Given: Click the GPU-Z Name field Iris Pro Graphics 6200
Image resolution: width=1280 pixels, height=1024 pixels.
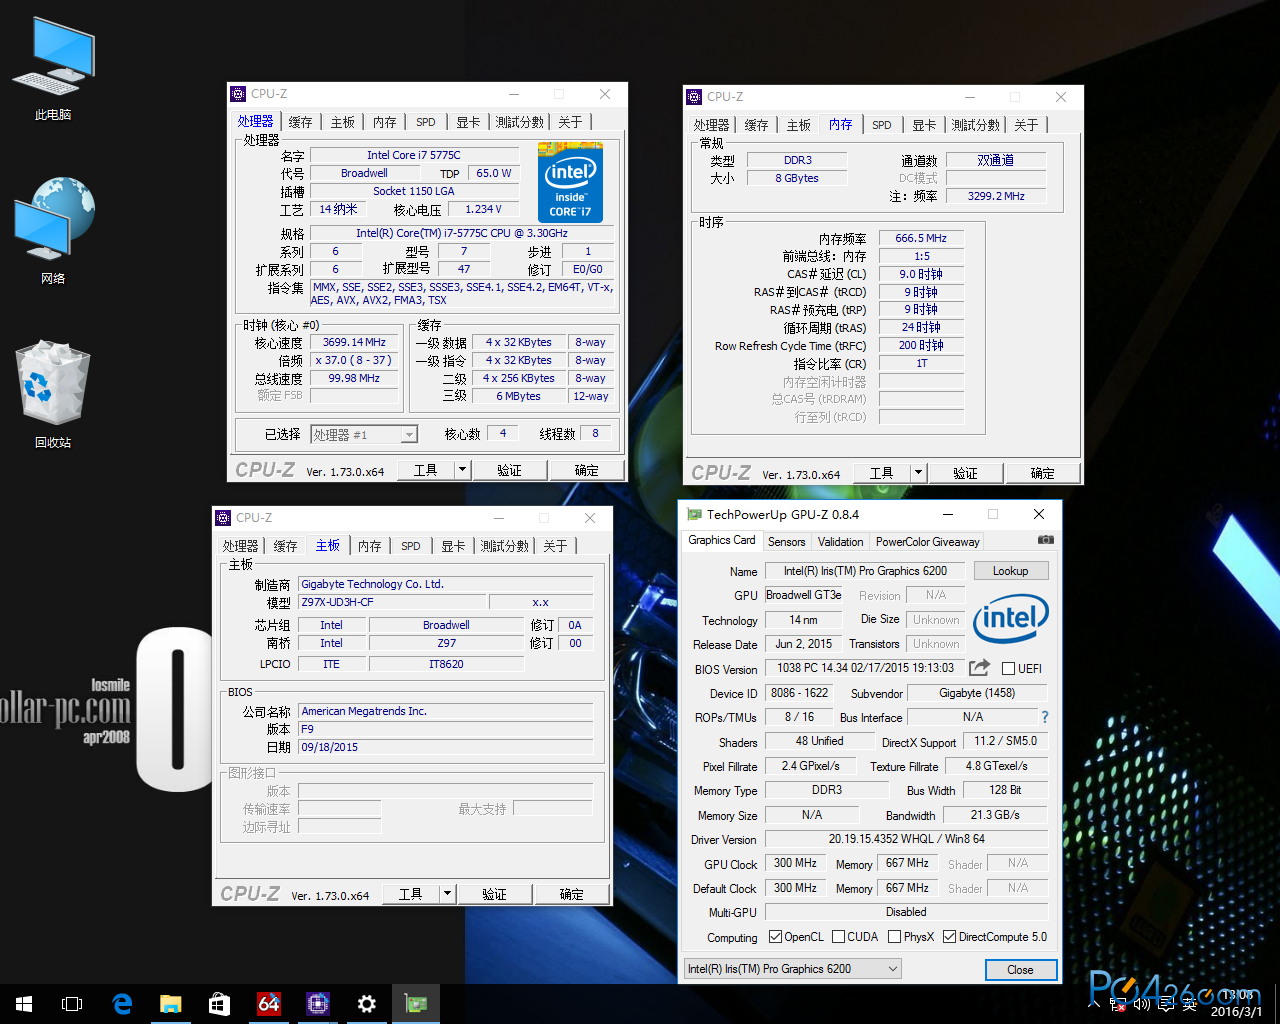Looking at the screenshot, I should 865,571.
